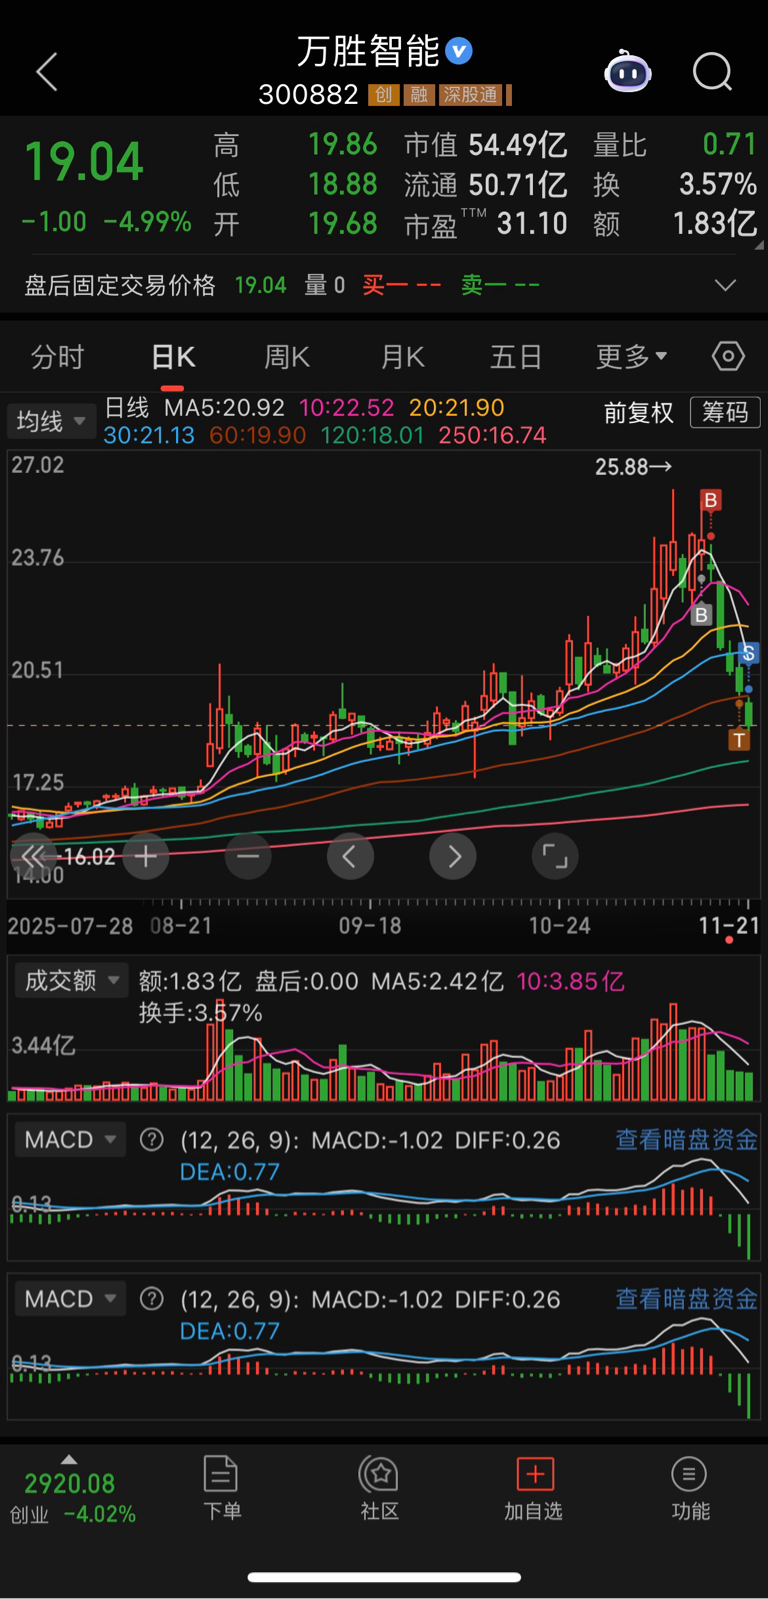Tap the 买一 bid quote
Screen dimensions: 768x1599
coord(402,286)
